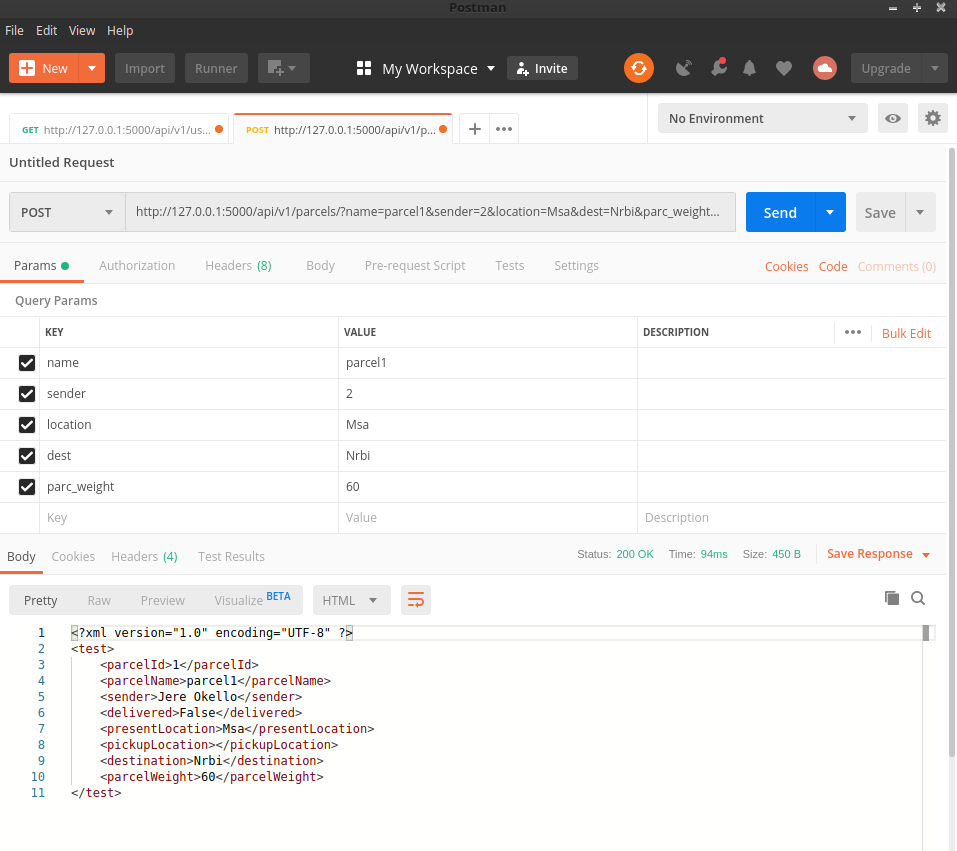
Task: Switch to the Authorization tab
Action: [137, 266]
